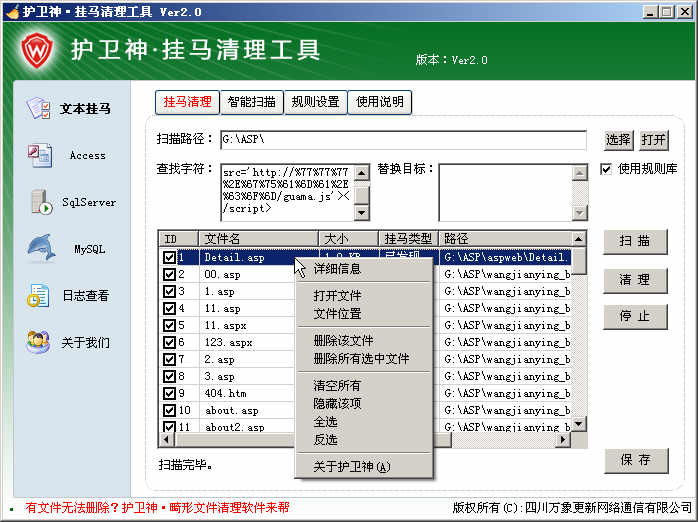Open the 日志查看 log icon
This screenshot has height=522, width=698.
click(x=38, y=295)
